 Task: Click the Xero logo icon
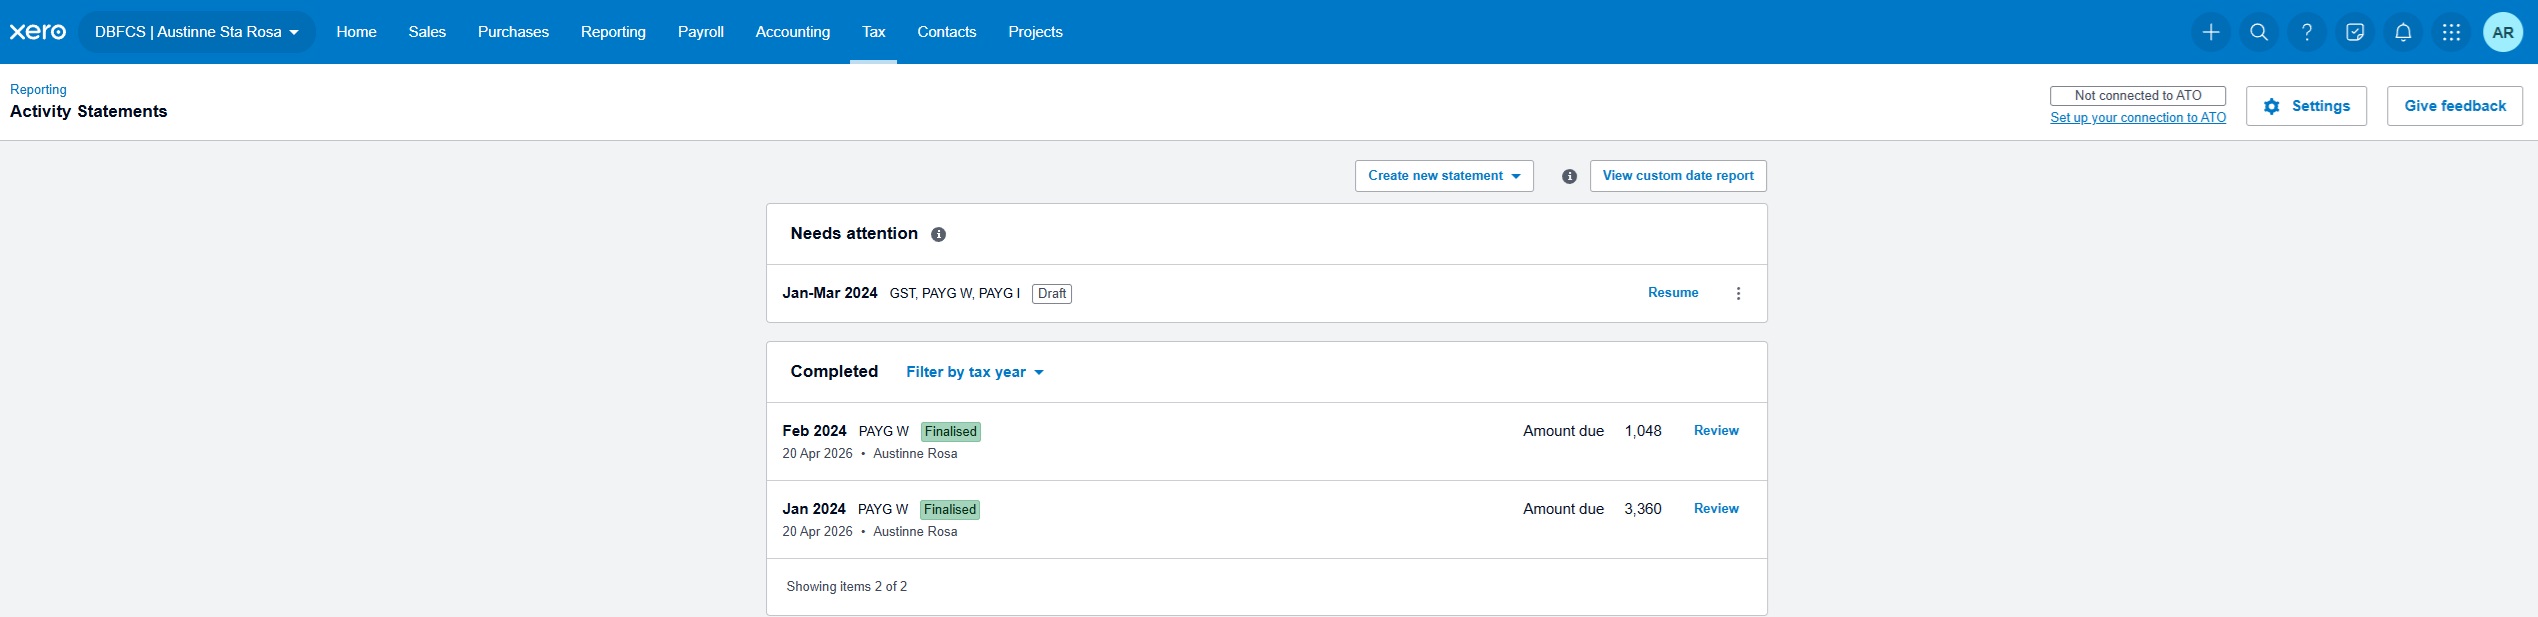coord(38,32)
